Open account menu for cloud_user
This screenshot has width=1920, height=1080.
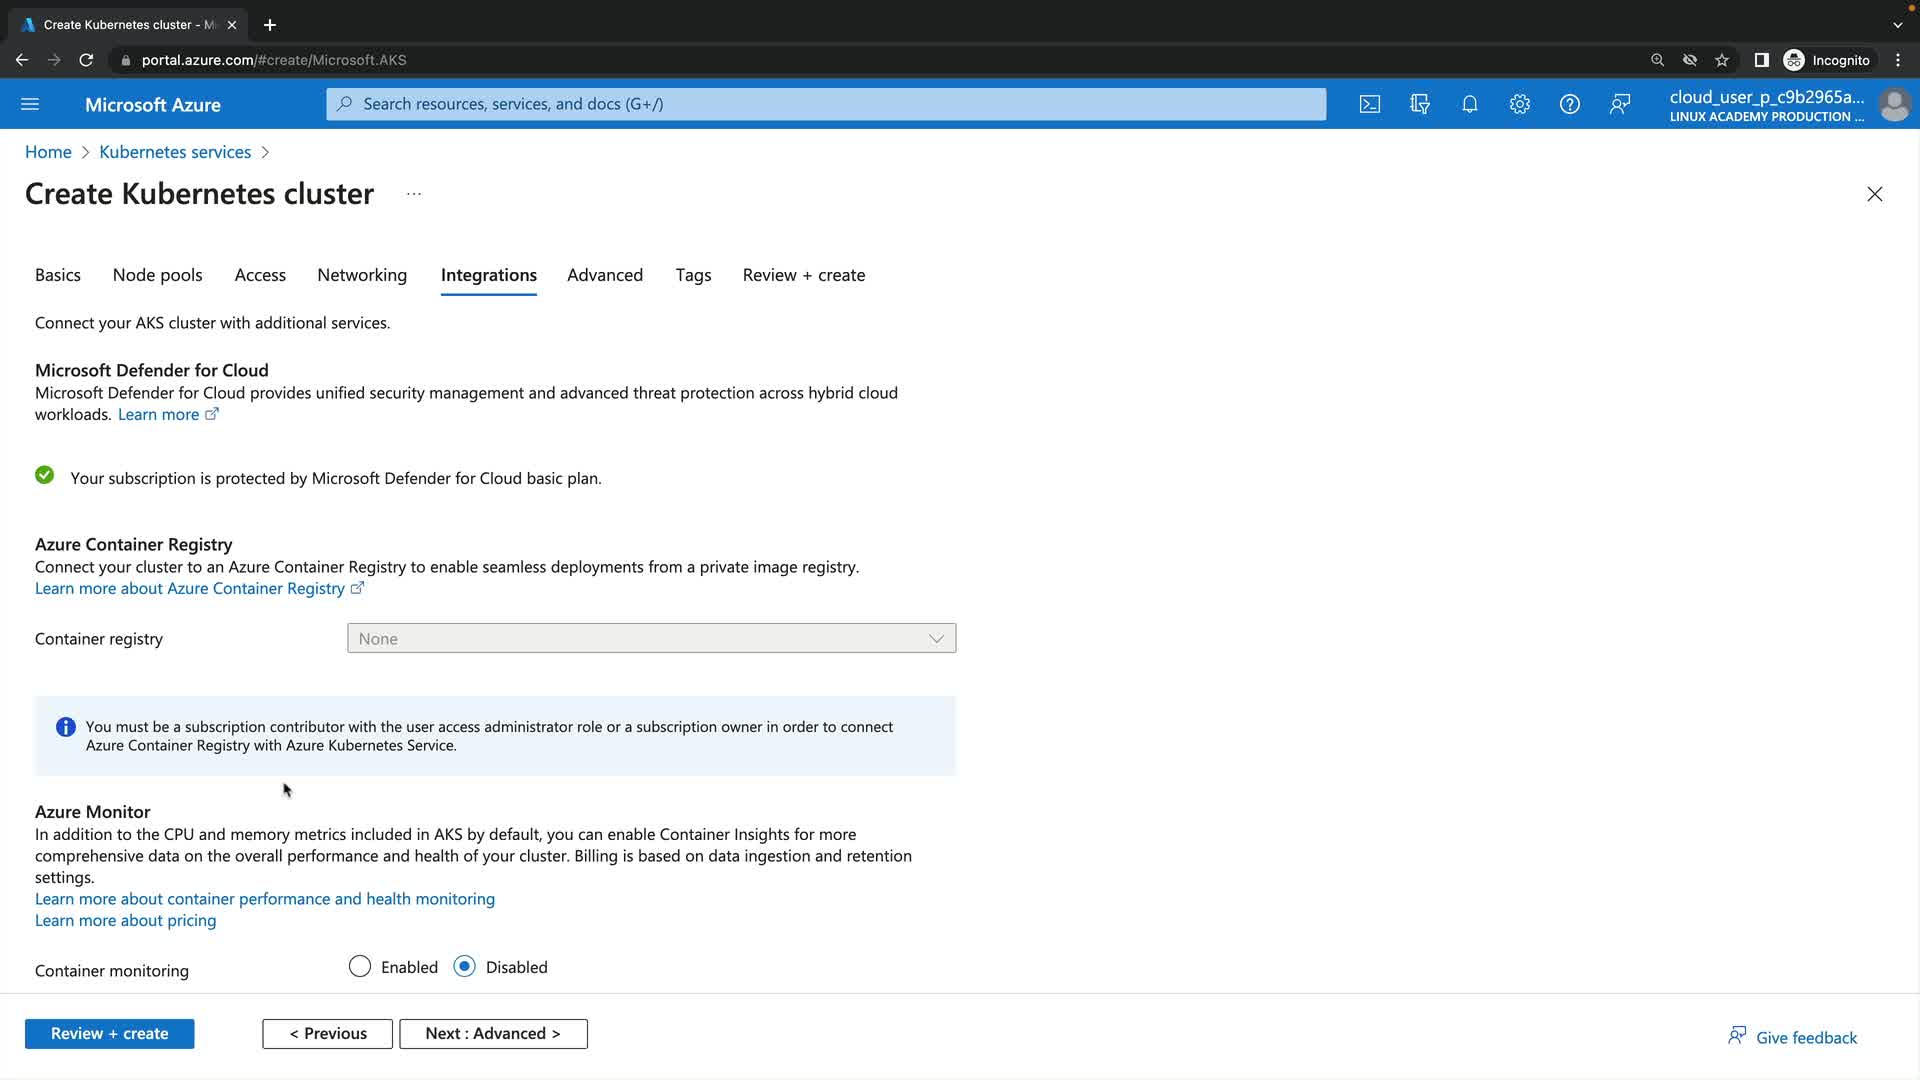point(1790,104)
